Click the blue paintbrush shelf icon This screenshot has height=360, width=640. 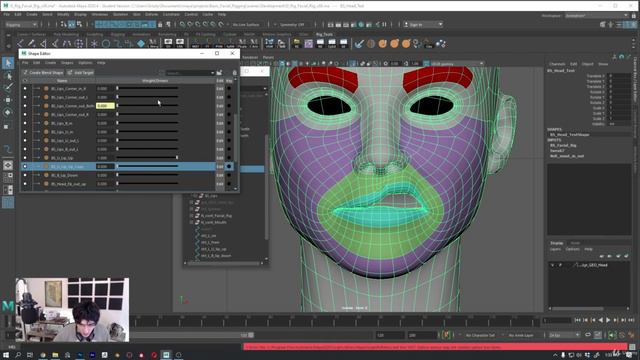click(359, 43)
